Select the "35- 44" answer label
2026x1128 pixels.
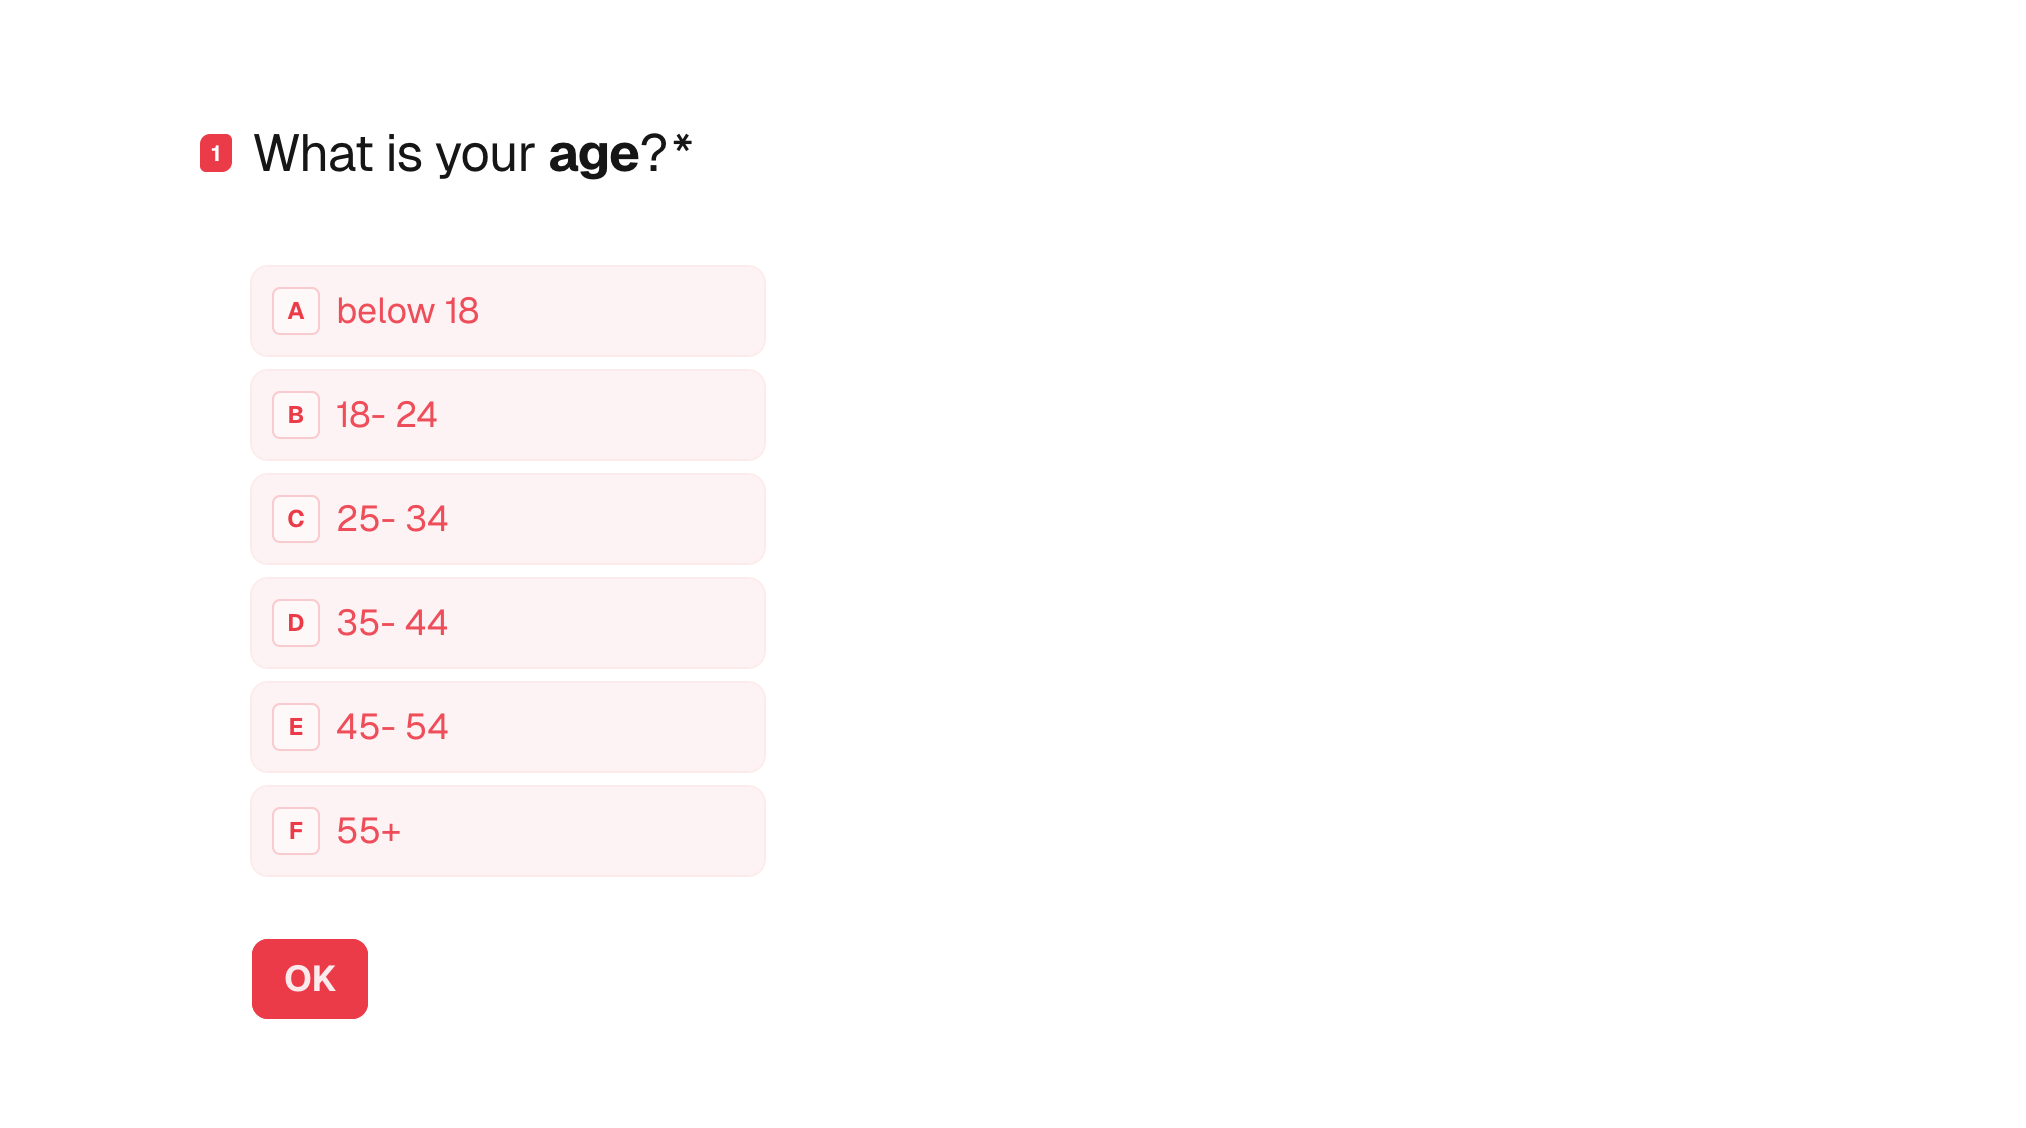(392, 623)
